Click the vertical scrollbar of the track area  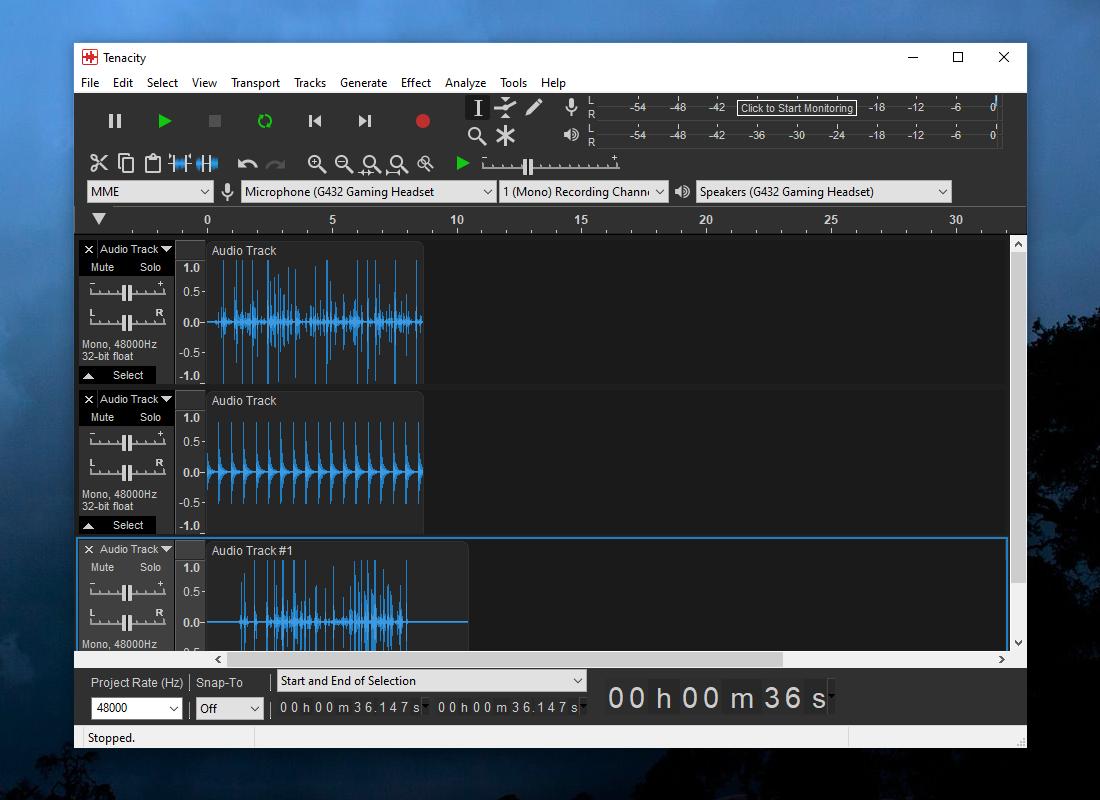pyautogui.click(x=1018, y=417)
